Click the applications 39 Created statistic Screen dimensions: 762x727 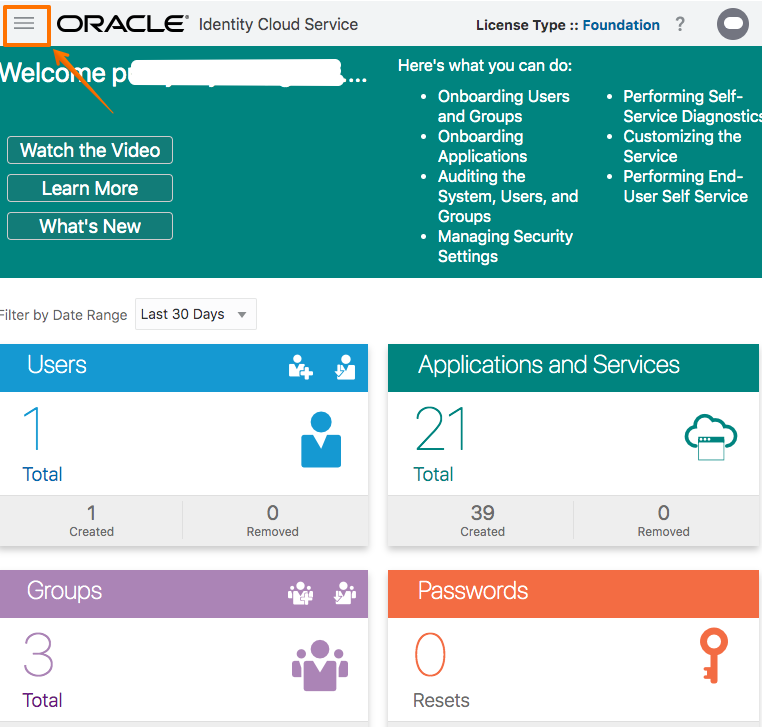[482, 520]
